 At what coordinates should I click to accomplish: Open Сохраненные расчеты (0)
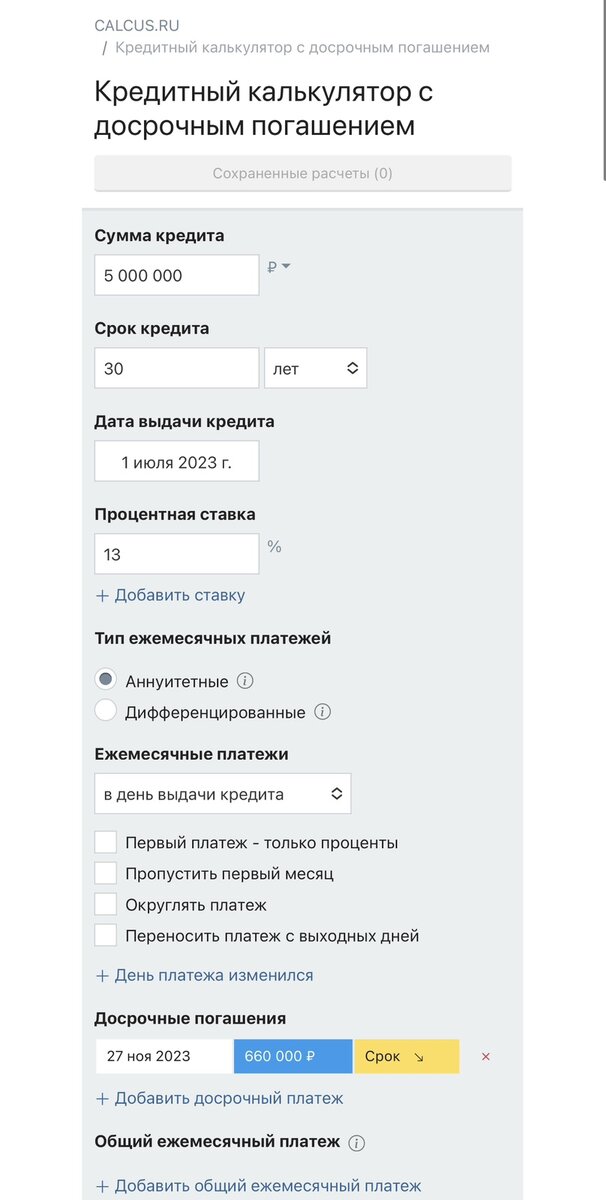pos(303,173)
